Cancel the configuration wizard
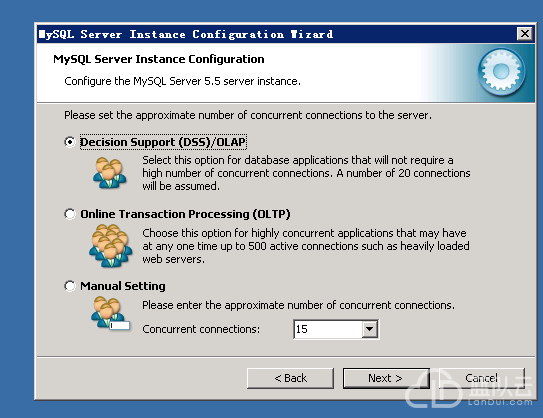 pos(481,378)
